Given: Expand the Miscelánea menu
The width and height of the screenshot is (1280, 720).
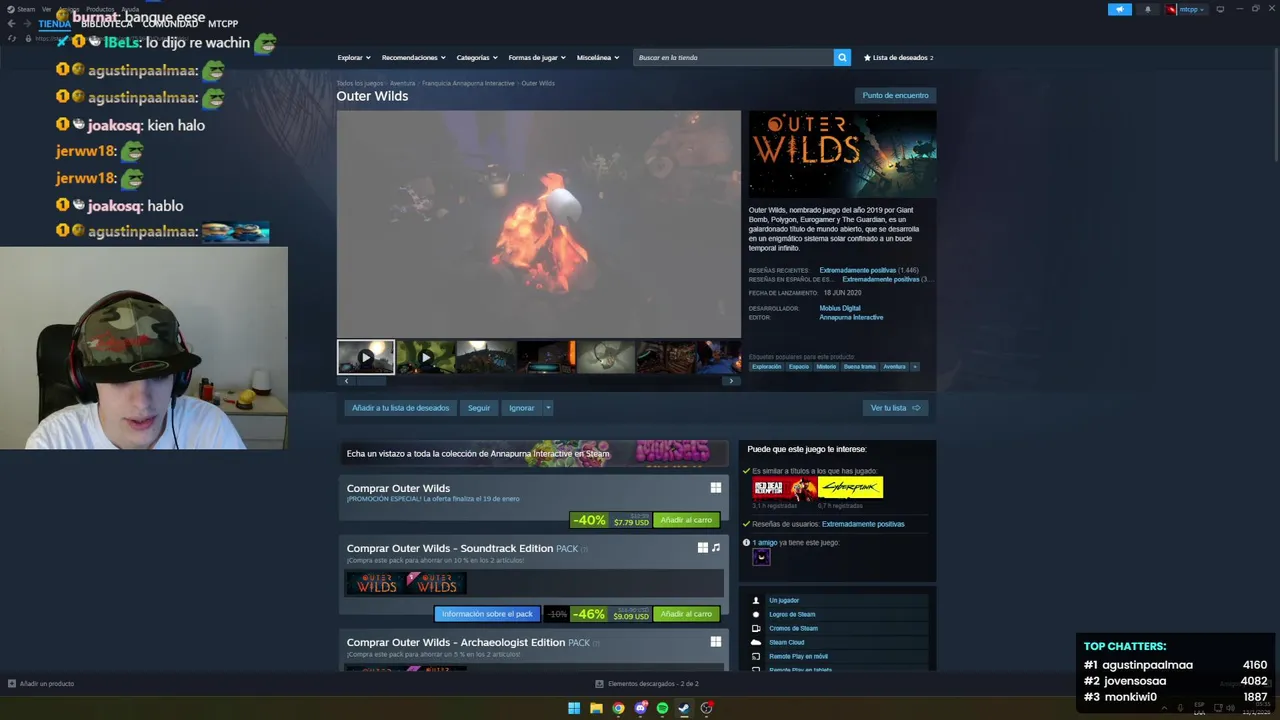Looking at the screenshot, I should [x=598, y=58].
